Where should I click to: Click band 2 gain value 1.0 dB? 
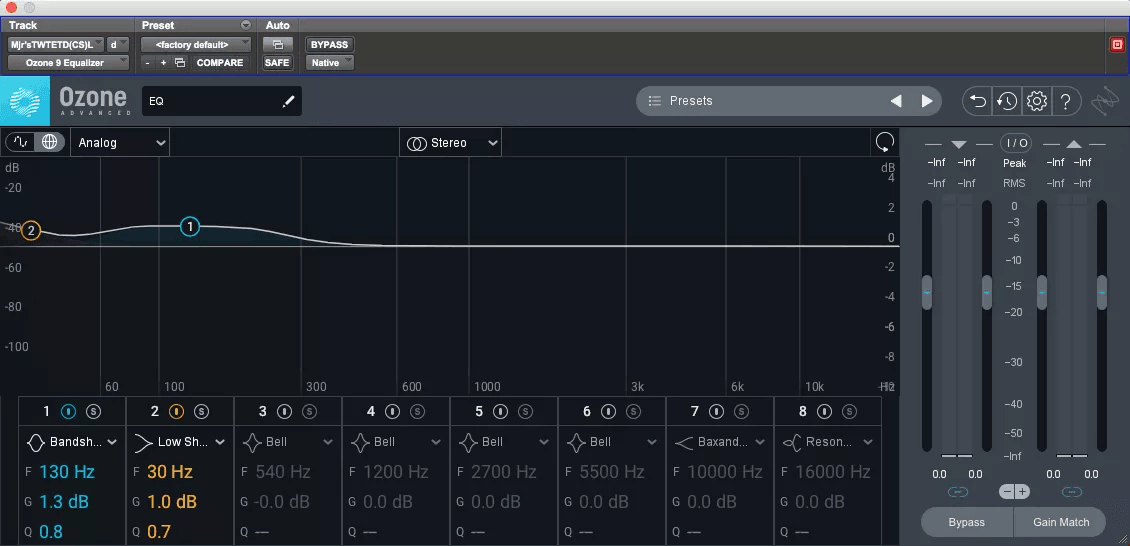click(172, 502)
